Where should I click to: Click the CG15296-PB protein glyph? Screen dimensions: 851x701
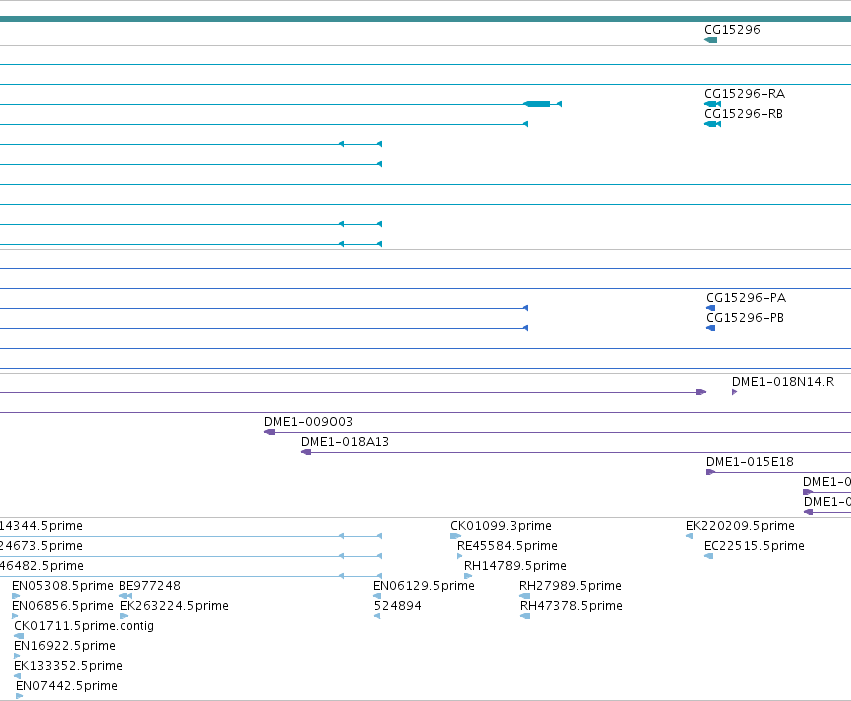710,328
